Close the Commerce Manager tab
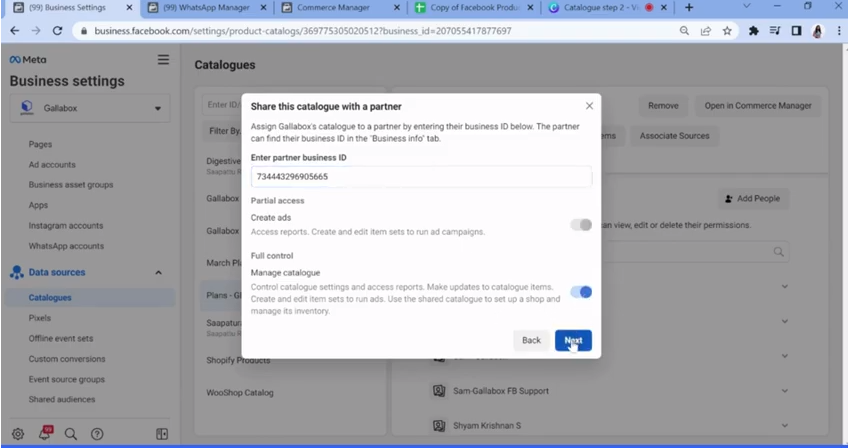 [x=396, y=8]
